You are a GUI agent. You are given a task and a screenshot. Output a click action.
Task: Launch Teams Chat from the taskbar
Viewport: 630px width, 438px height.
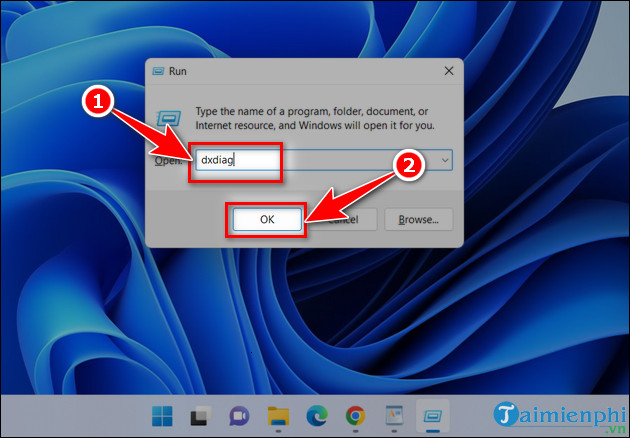pos(240,415)
